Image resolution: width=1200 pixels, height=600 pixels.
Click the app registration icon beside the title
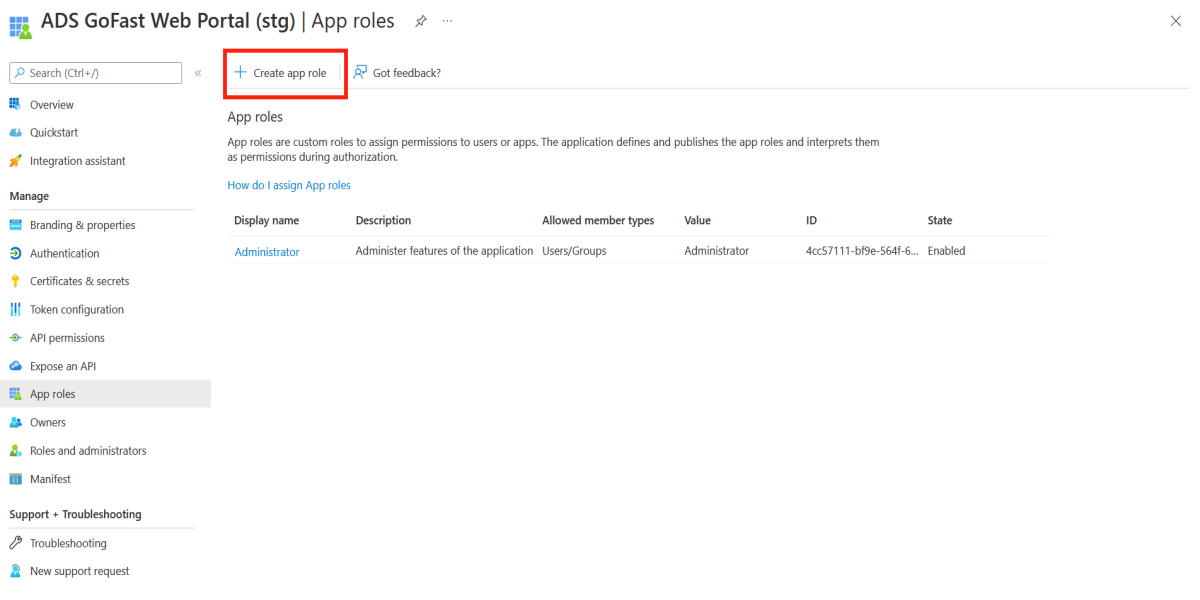point(20,25)
